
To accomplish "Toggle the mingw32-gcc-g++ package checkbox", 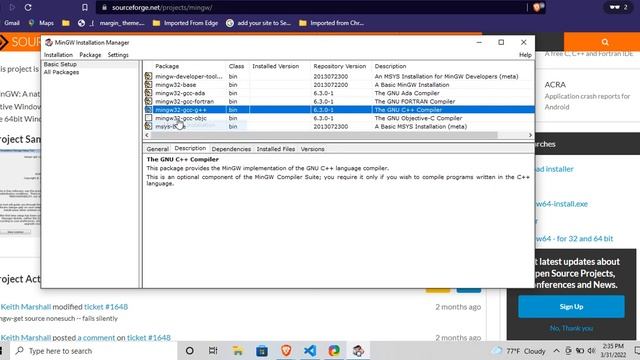I will click(x=149, y=109).
